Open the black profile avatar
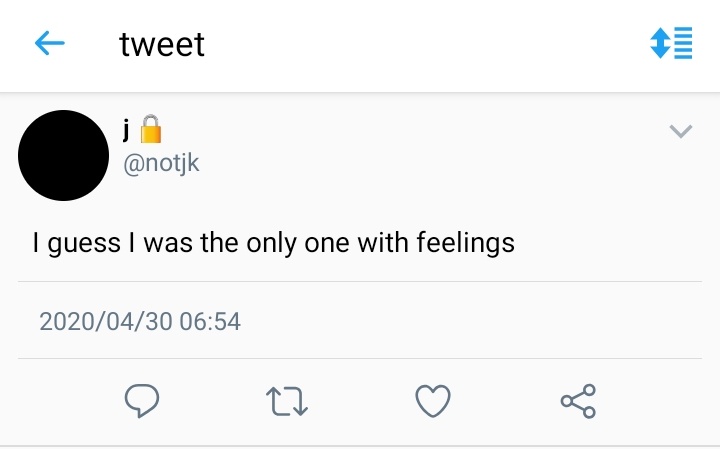The width and height of the screenshot is (720, 449). click(x=64, y=155)
